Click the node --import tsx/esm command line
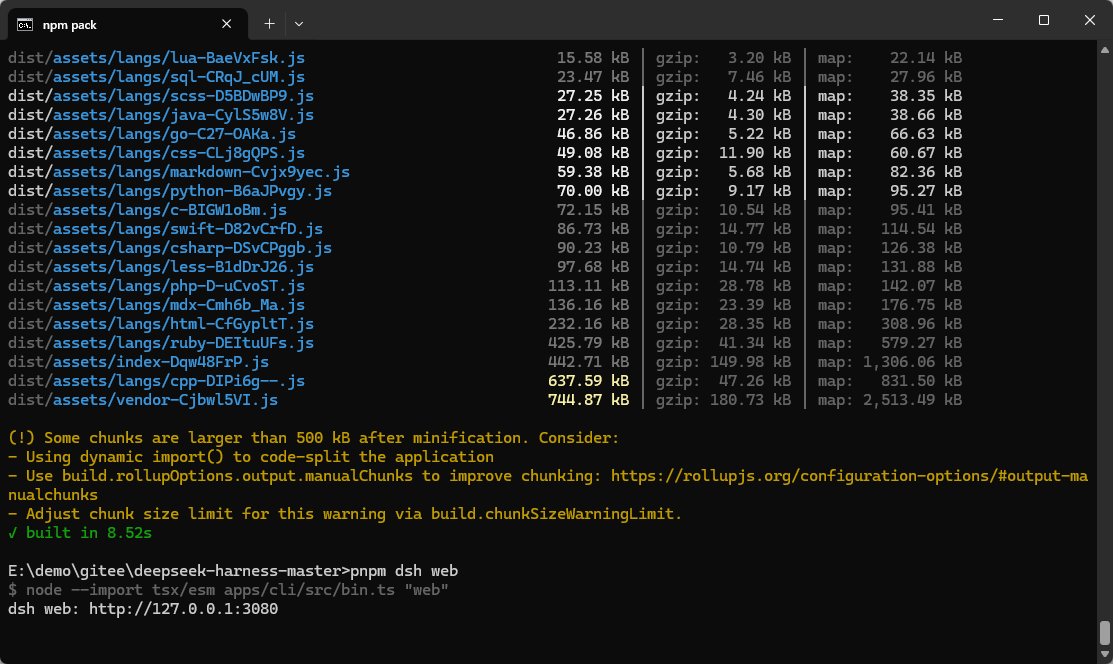 228,590
